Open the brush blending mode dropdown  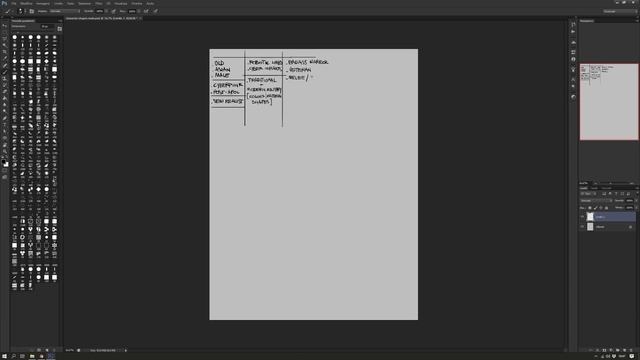point(64,11)
